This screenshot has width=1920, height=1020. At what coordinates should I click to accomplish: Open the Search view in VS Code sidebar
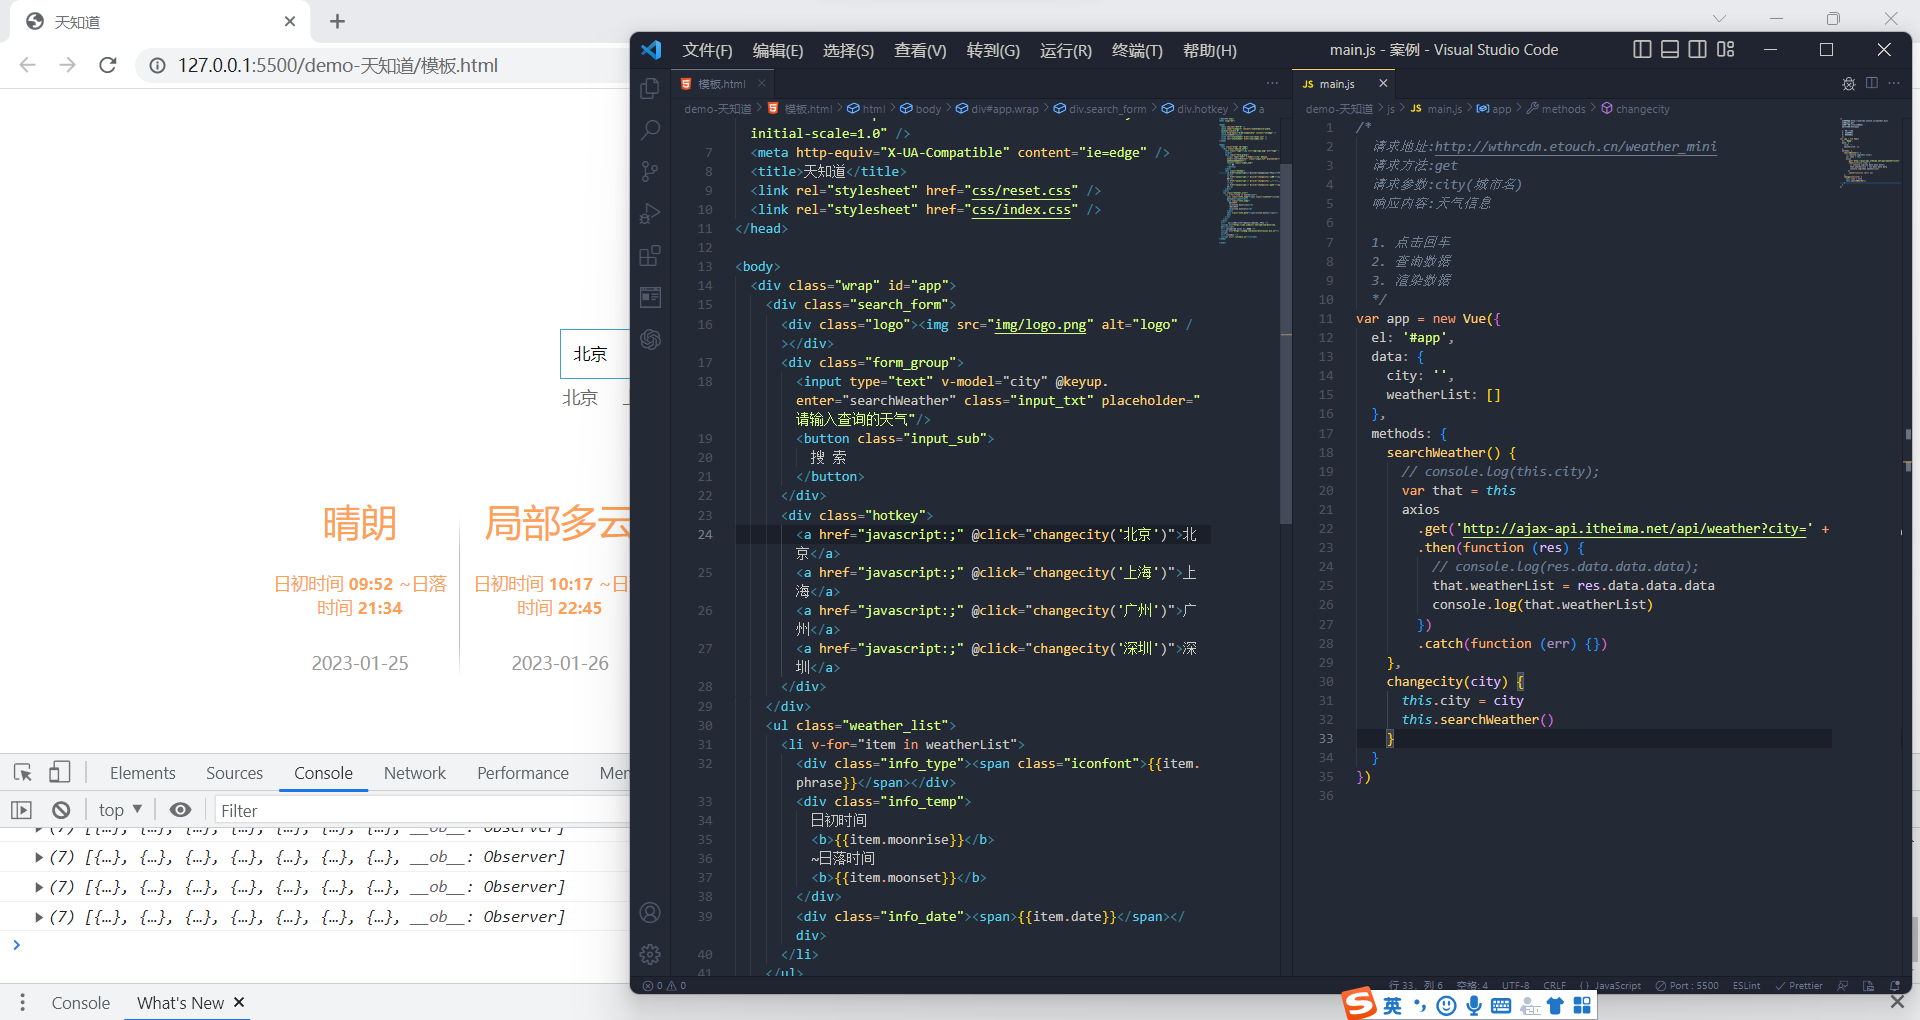651,129
